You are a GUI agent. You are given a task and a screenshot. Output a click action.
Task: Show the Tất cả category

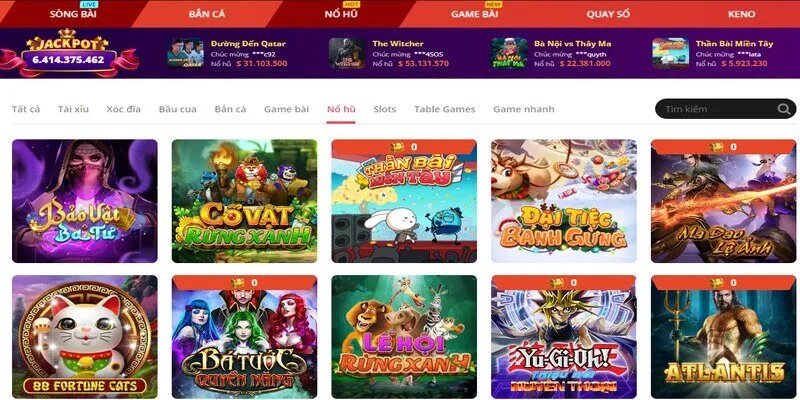tap(26, 109)
